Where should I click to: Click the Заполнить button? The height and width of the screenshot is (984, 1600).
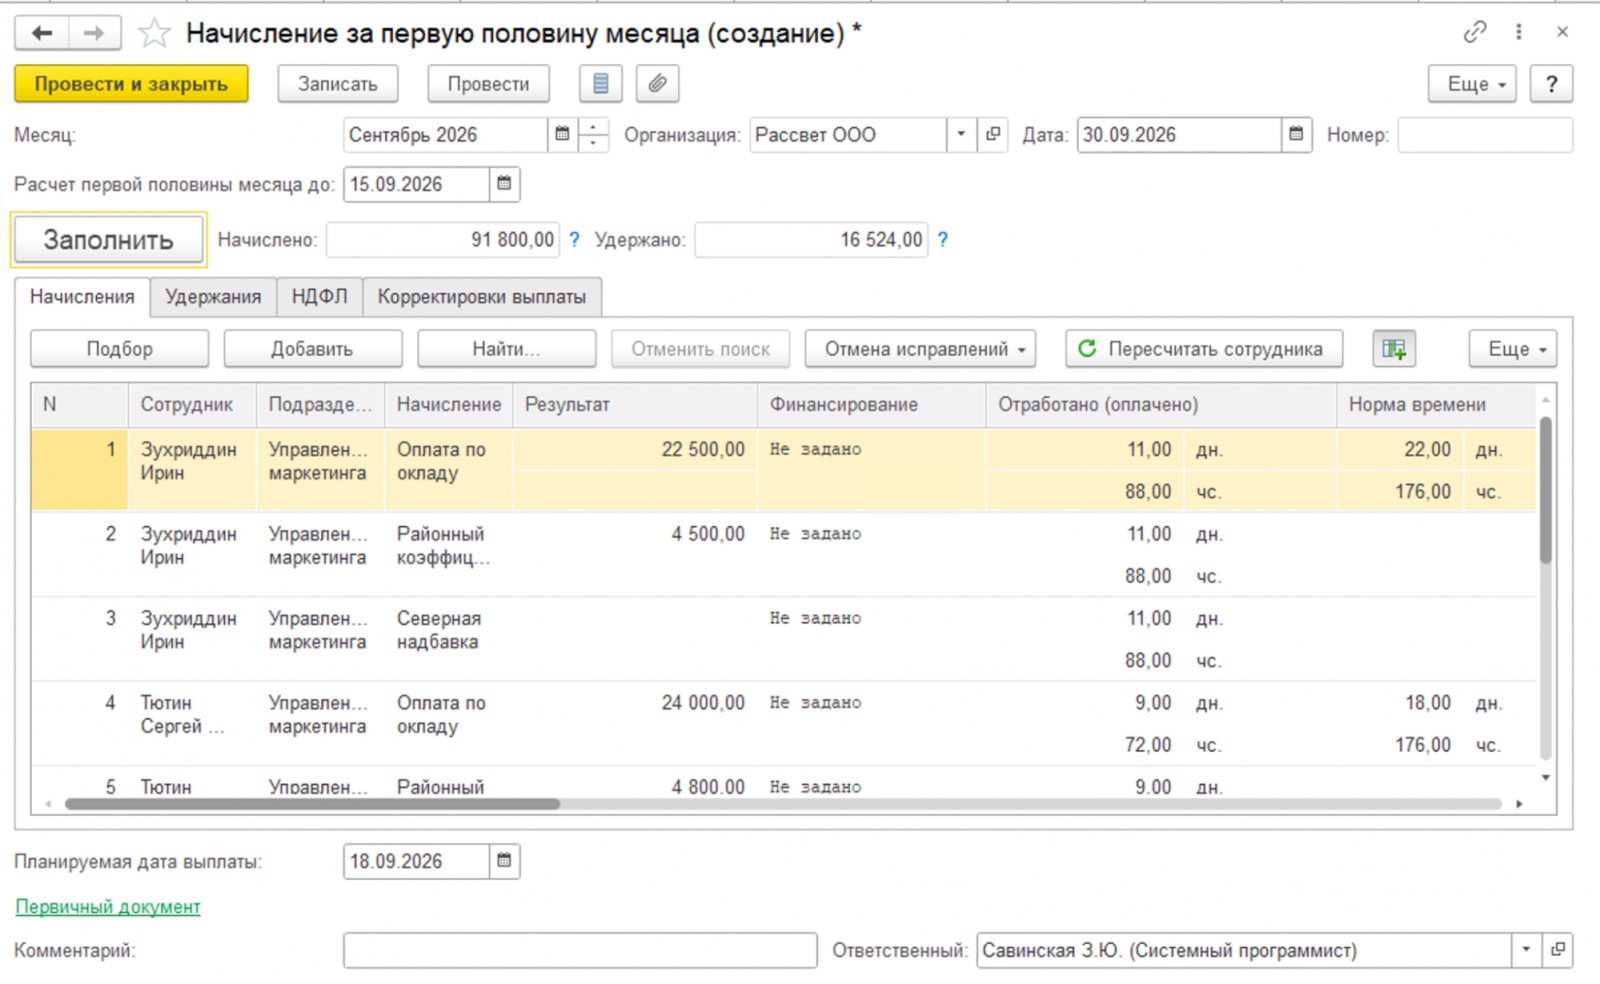[x=108, y=240]
